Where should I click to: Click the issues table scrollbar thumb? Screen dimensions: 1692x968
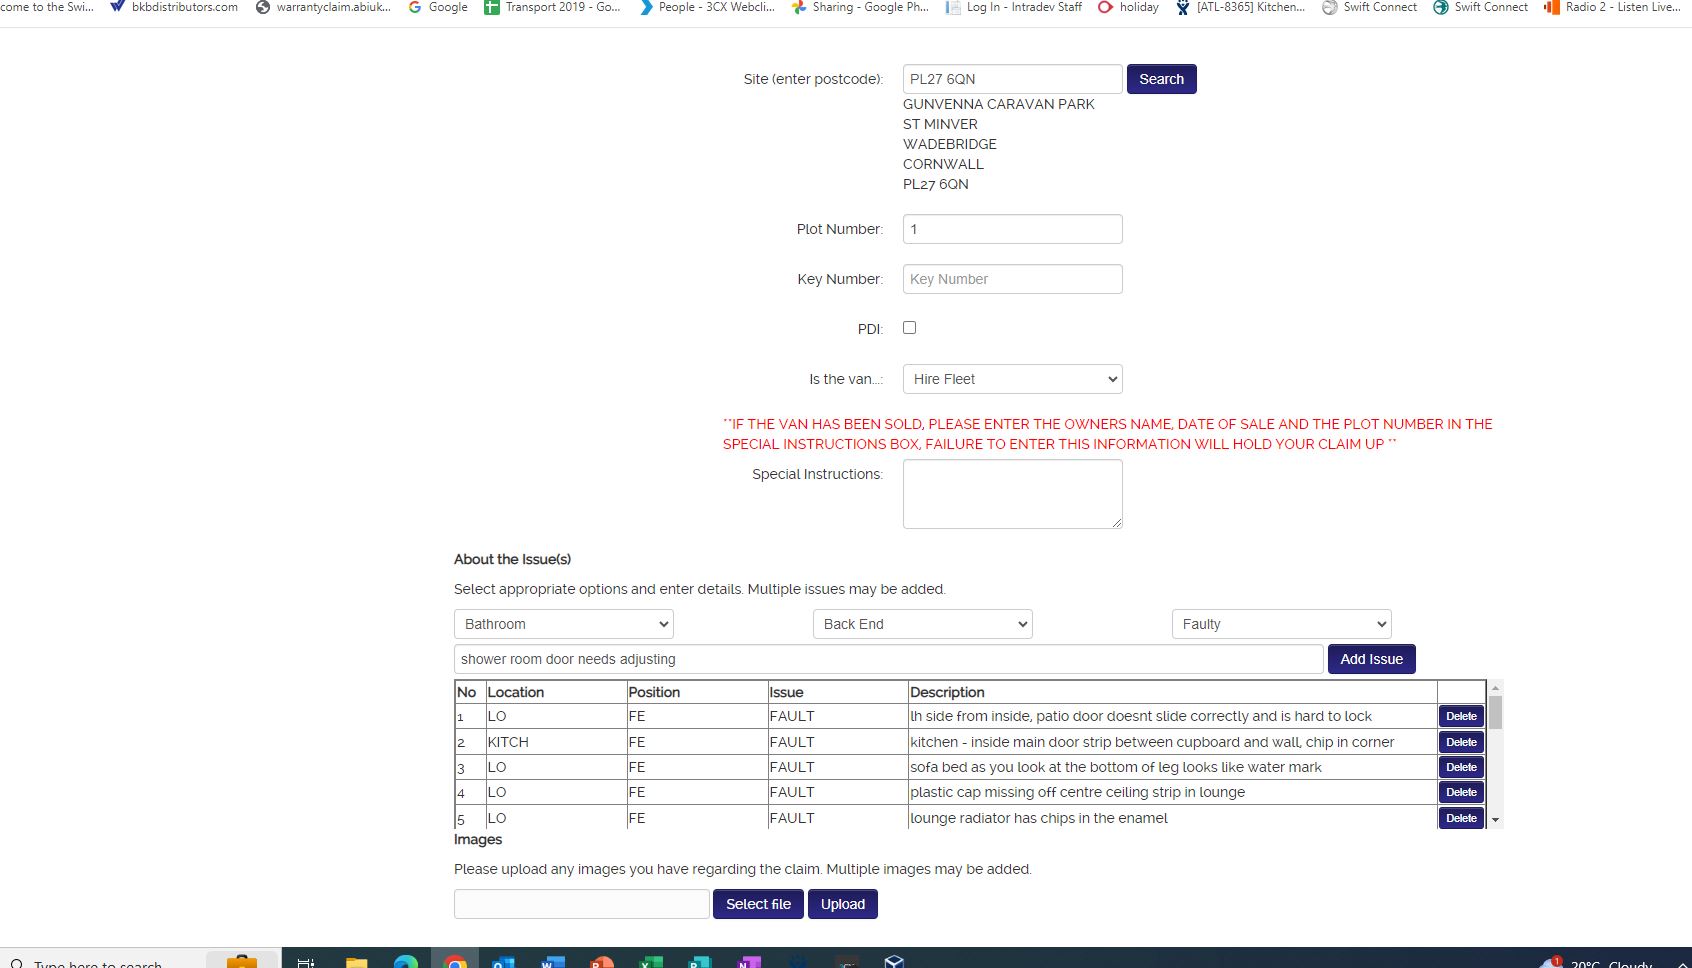(1495, 713)
